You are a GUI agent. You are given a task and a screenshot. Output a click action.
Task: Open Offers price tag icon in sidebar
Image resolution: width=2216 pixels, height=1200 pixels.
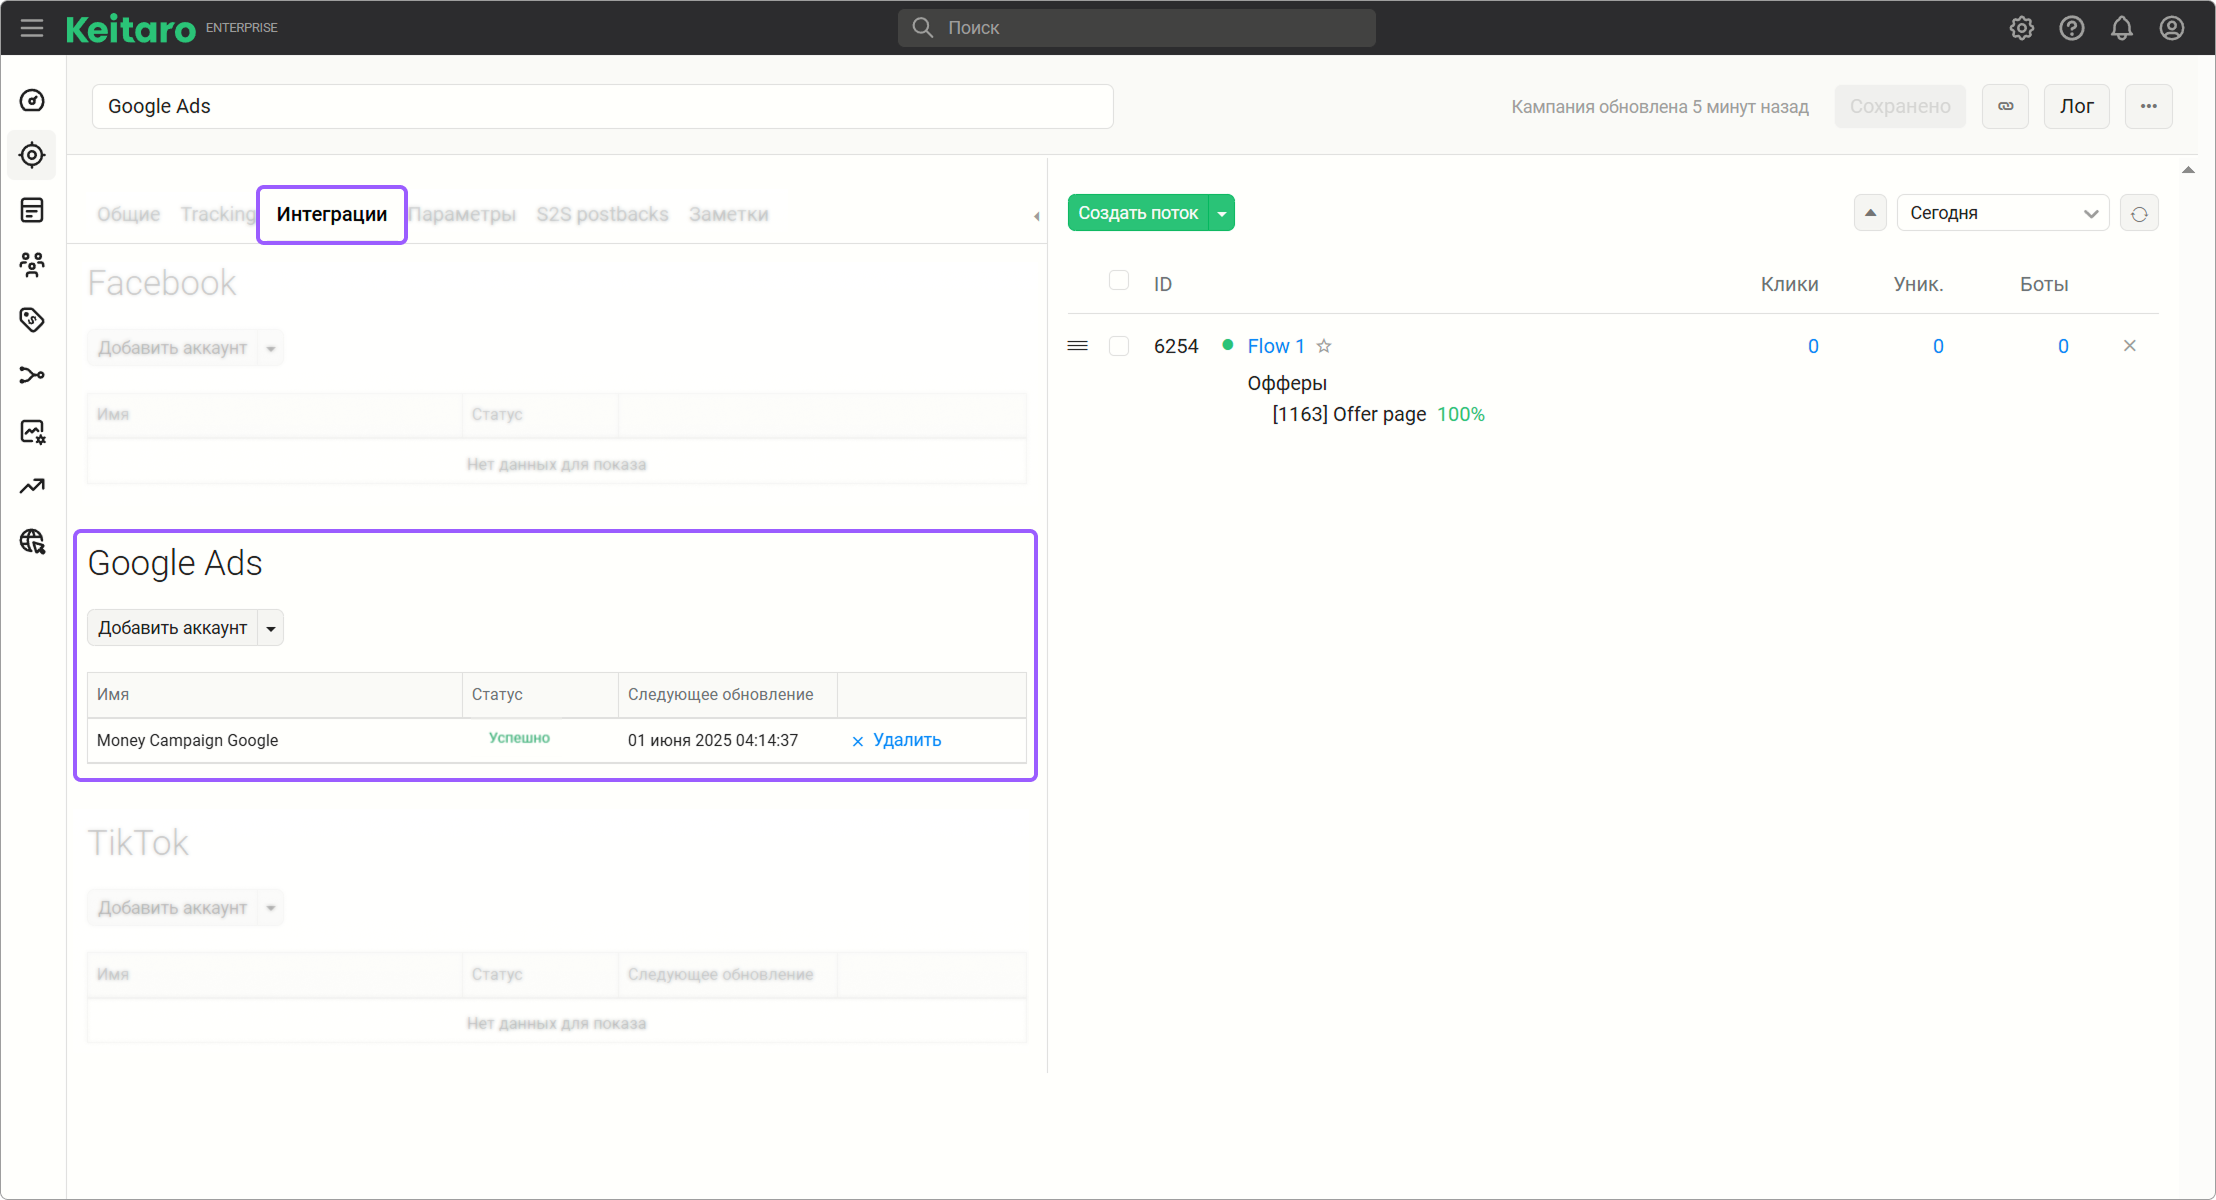(32, 320)
